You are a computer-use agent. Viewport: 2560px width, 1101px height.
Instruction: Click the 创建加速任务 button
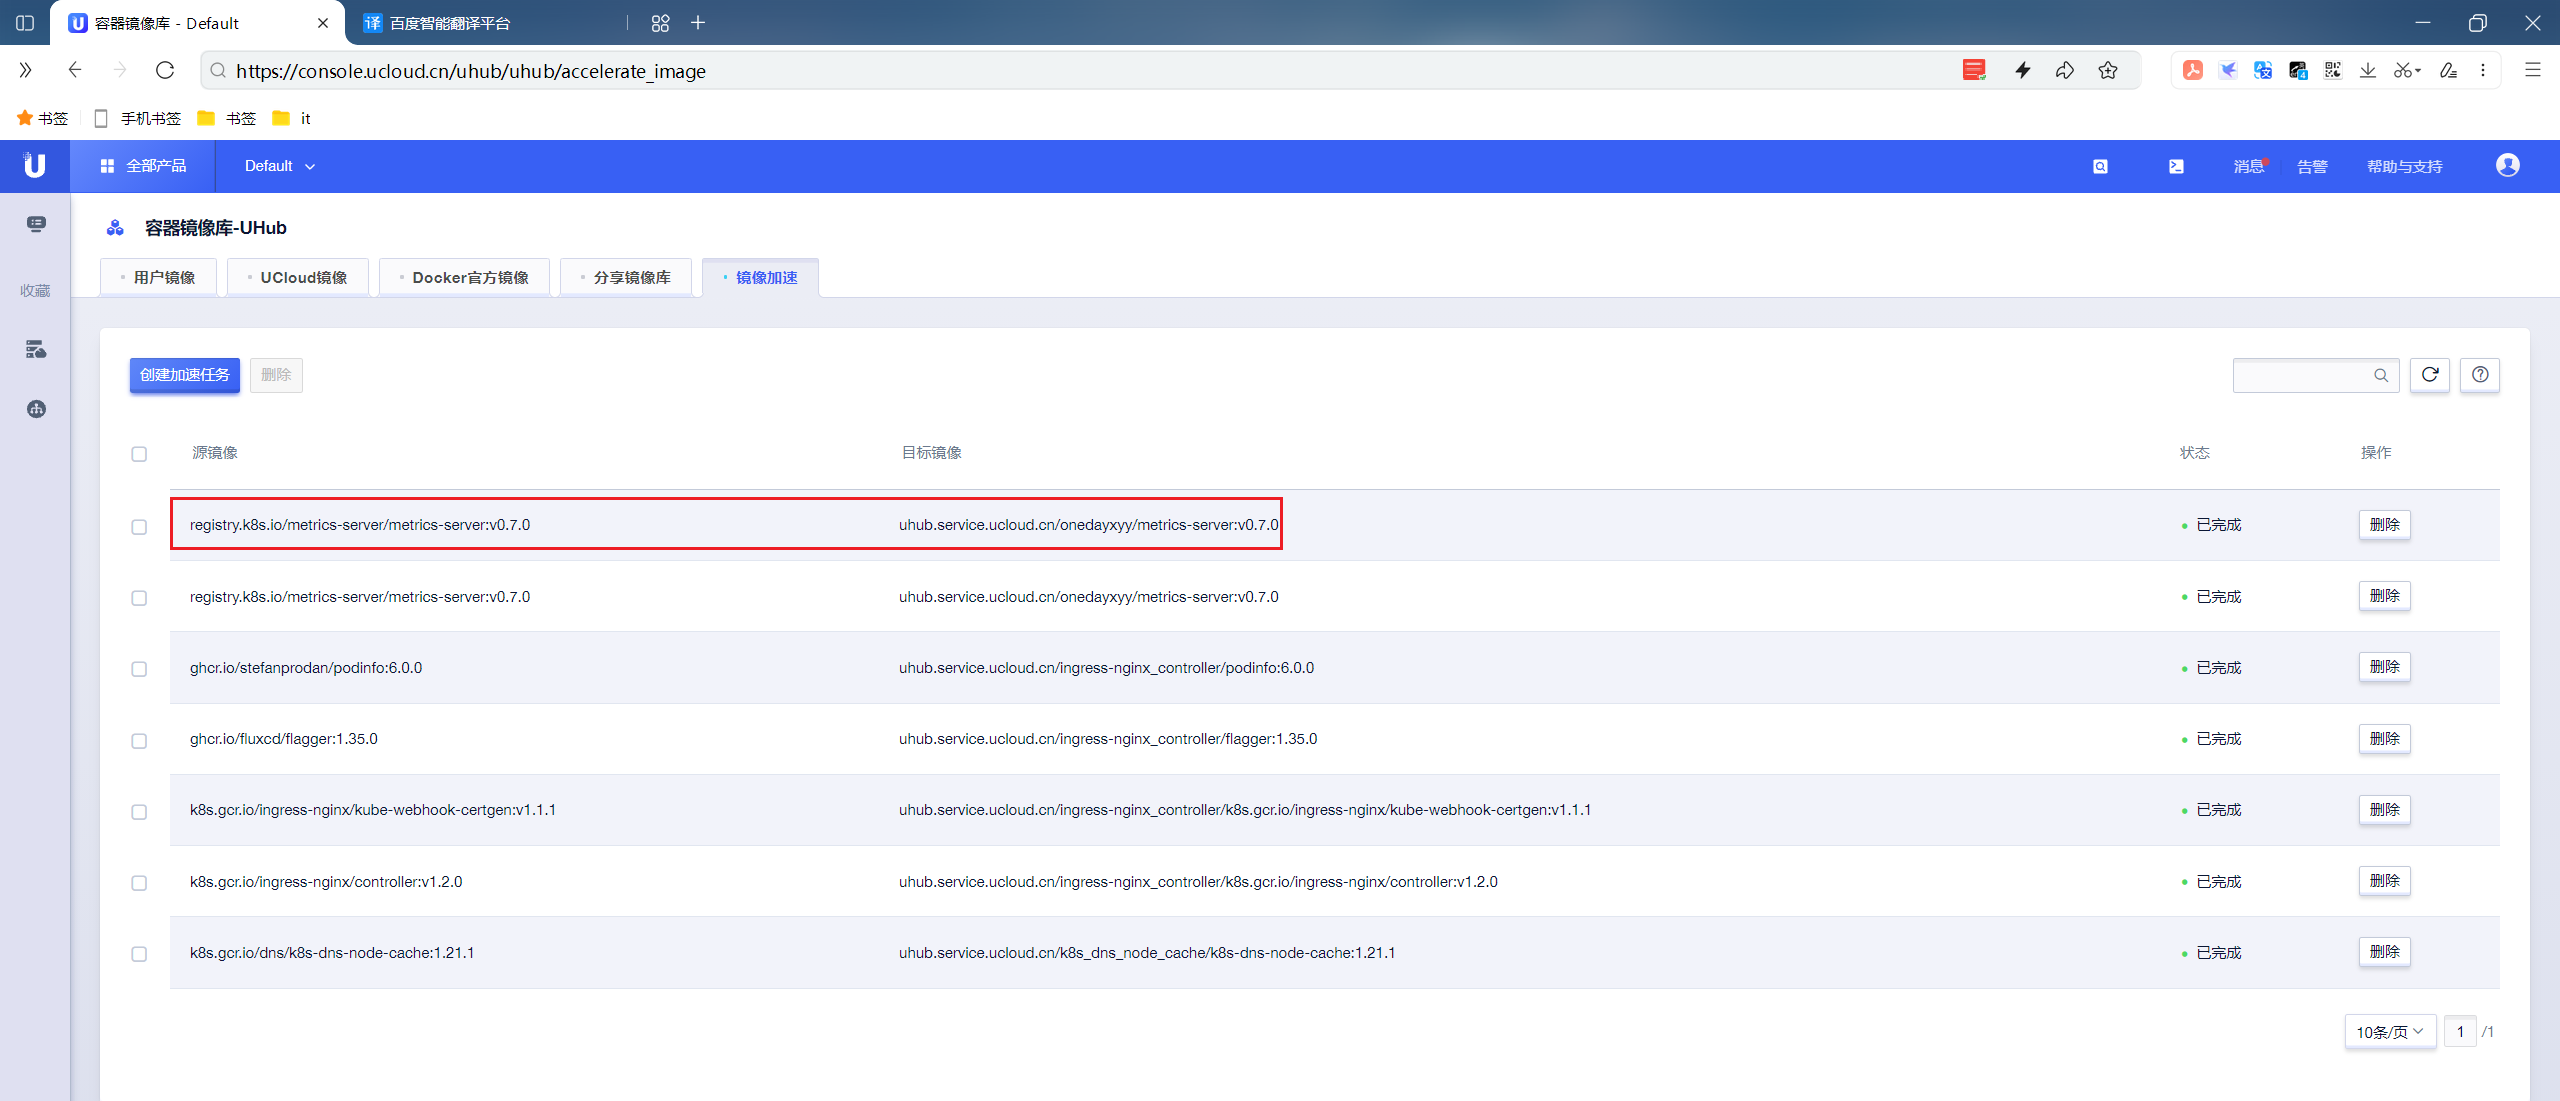coord(185,375)
